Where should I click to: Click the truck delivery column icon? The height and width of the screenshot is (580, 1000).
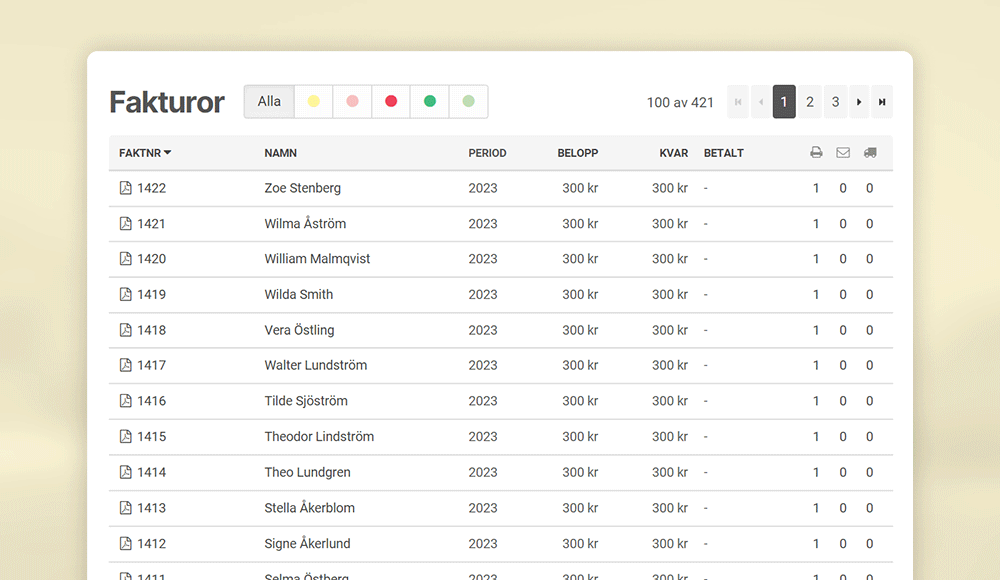point(870,153)
